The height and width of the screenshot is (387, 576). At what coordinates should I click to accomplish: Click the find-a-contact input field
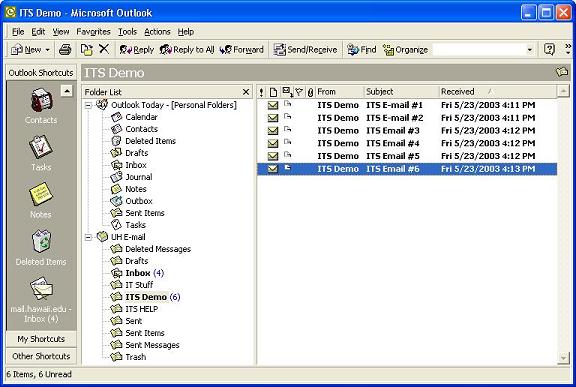(479, 50)
